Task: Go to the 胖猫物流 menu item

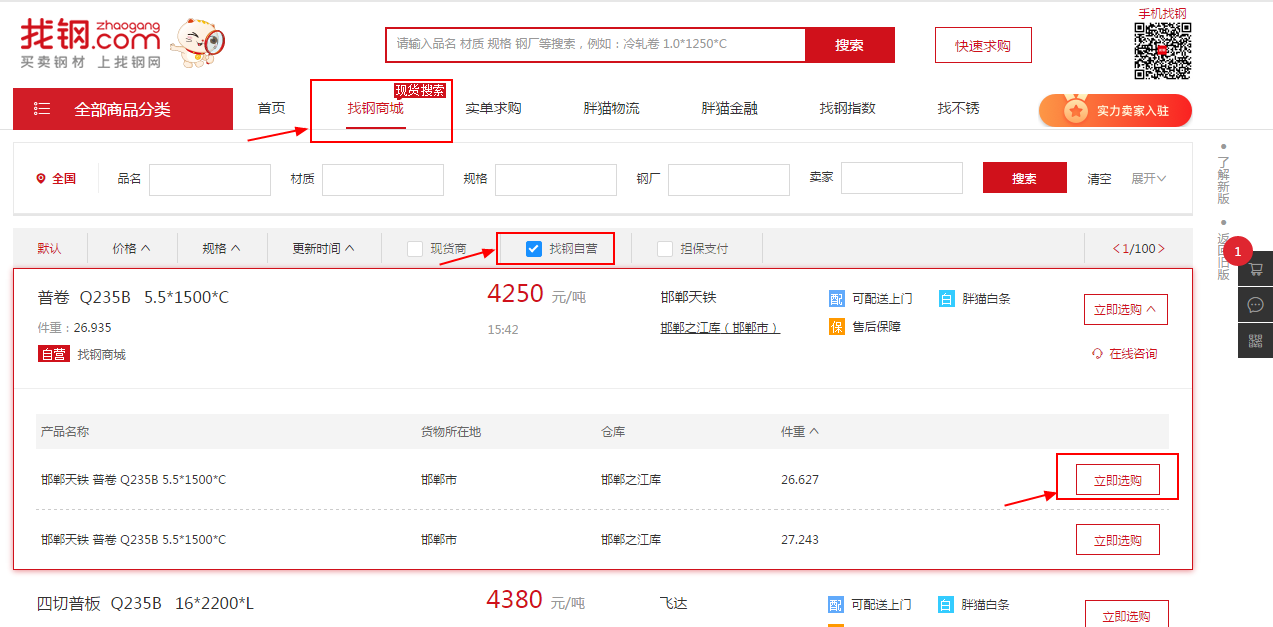Action: (x=611, y=109)
